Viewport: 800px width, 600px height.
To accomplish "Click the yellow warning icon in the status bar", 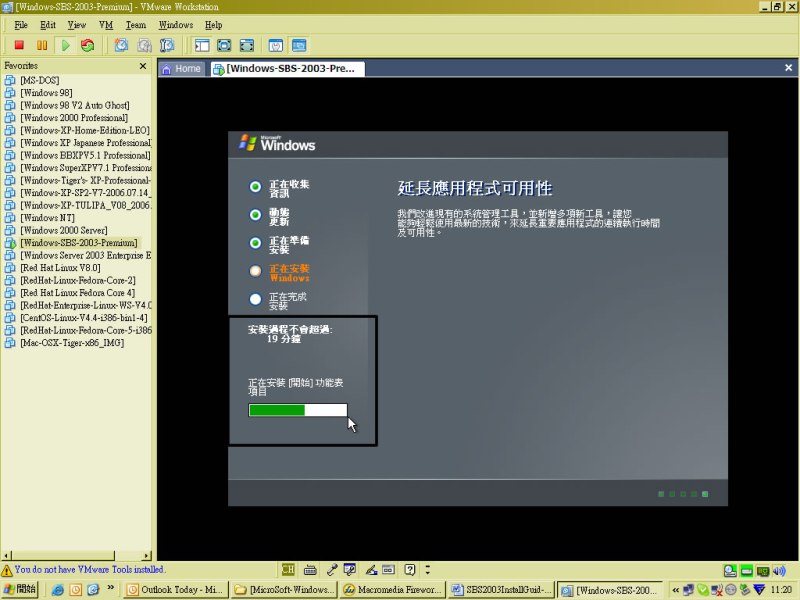I will coord(7,570).
